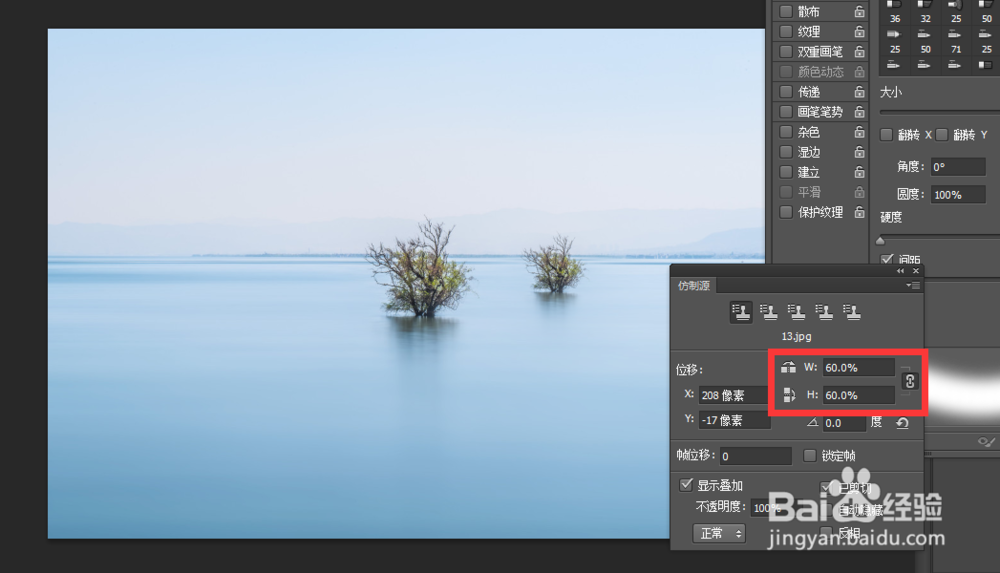
Task: Click the lock icon for 纹理
Action: 859,31
